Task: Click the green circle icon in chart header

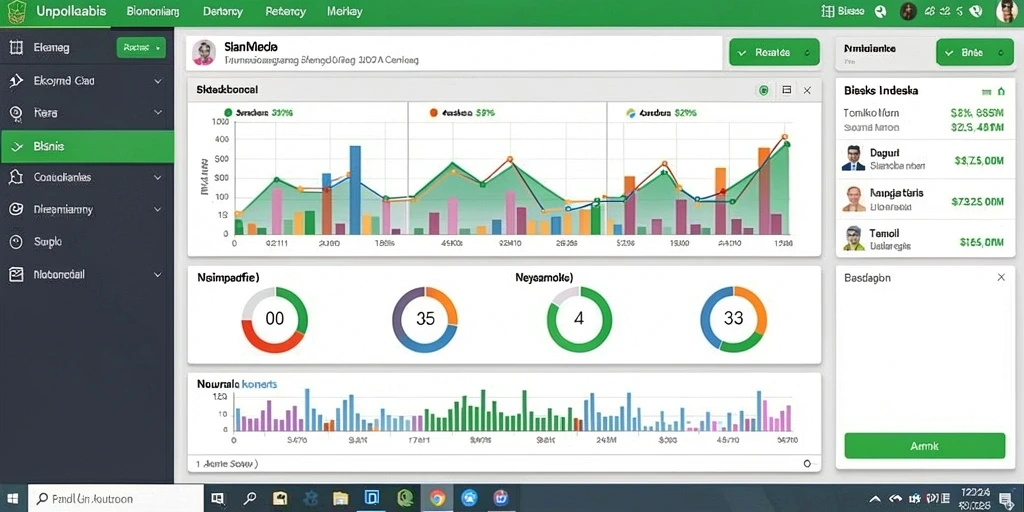Action: point(763,90)
